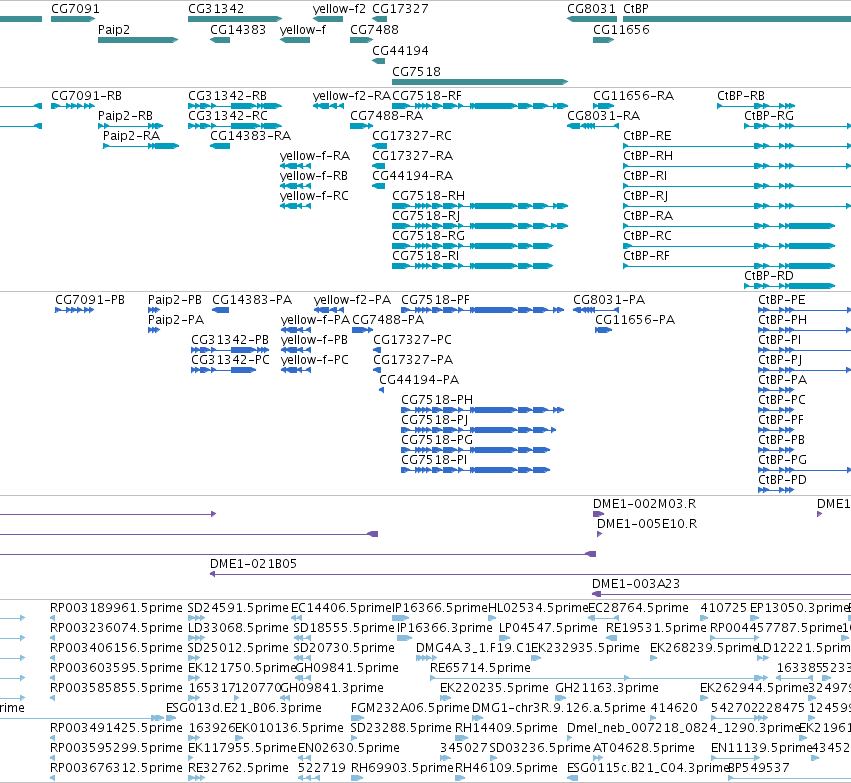Click the CtBP-RB transcript label
Viewport: 851px width, 783px height.
click(741, 96)
